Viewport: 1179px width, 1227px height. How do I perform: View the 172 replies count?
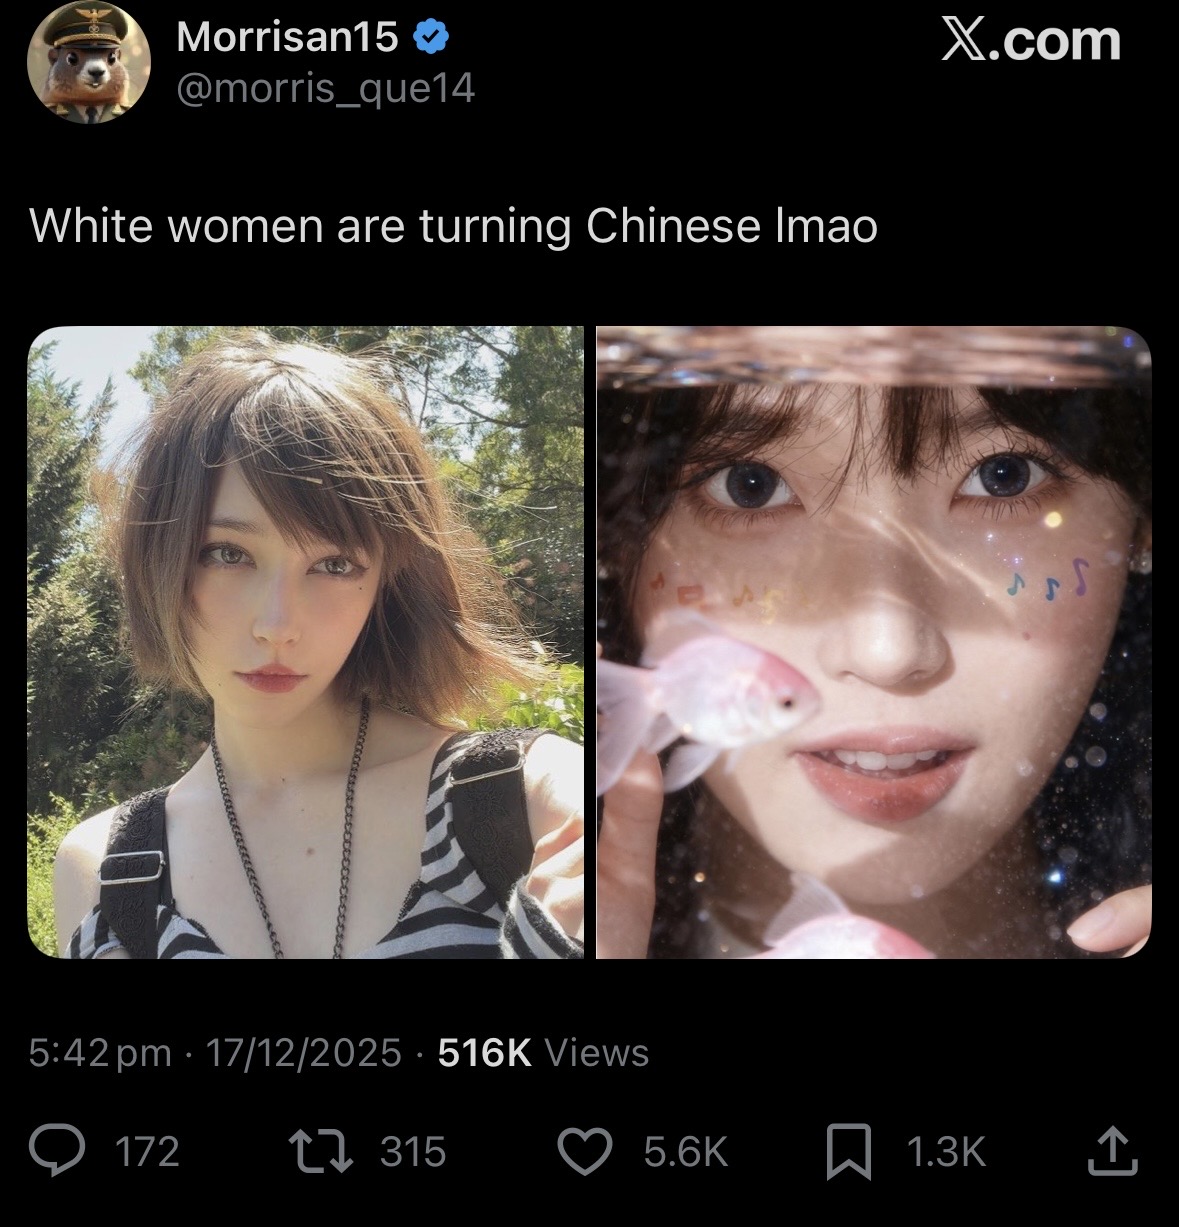148,1152
